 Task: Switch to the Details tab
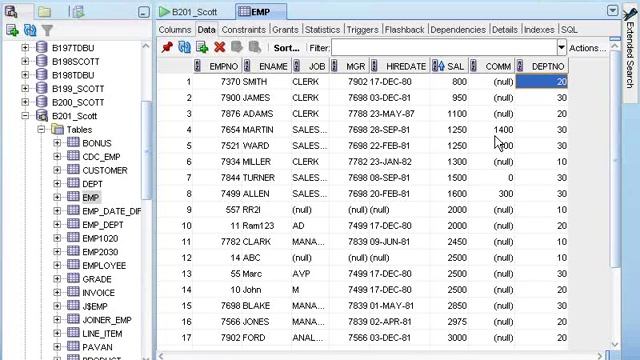point(504,29)
